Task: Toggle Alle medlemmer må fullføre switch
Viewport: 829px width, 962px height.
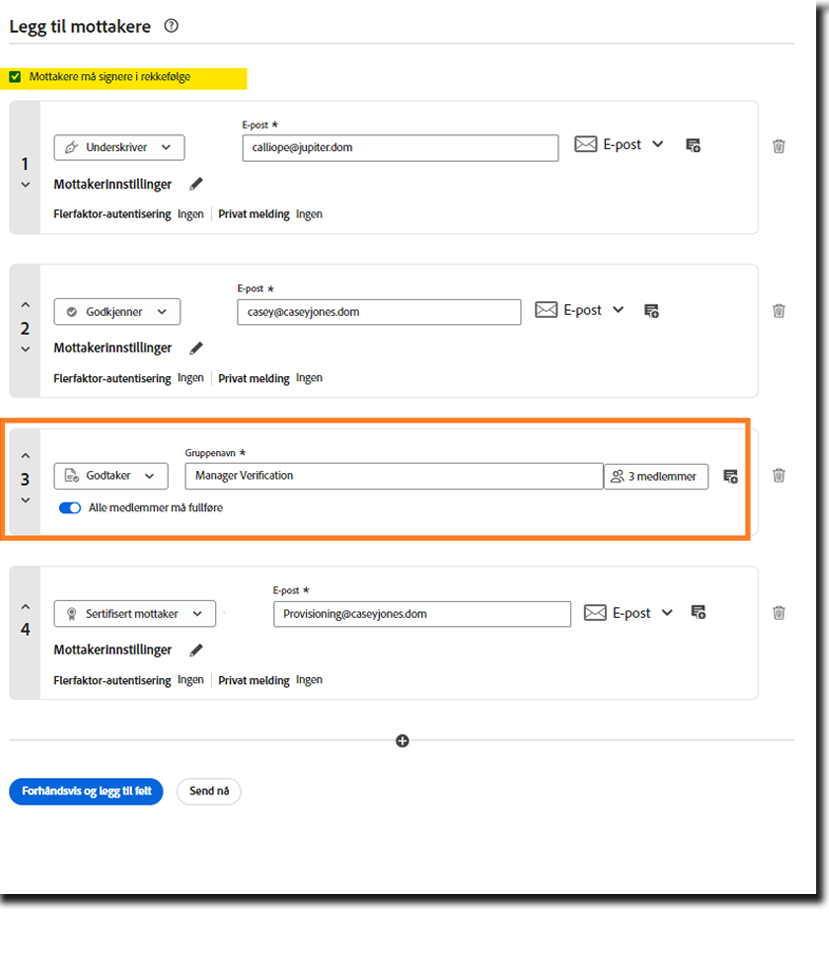Action: (x=70, y=508)
